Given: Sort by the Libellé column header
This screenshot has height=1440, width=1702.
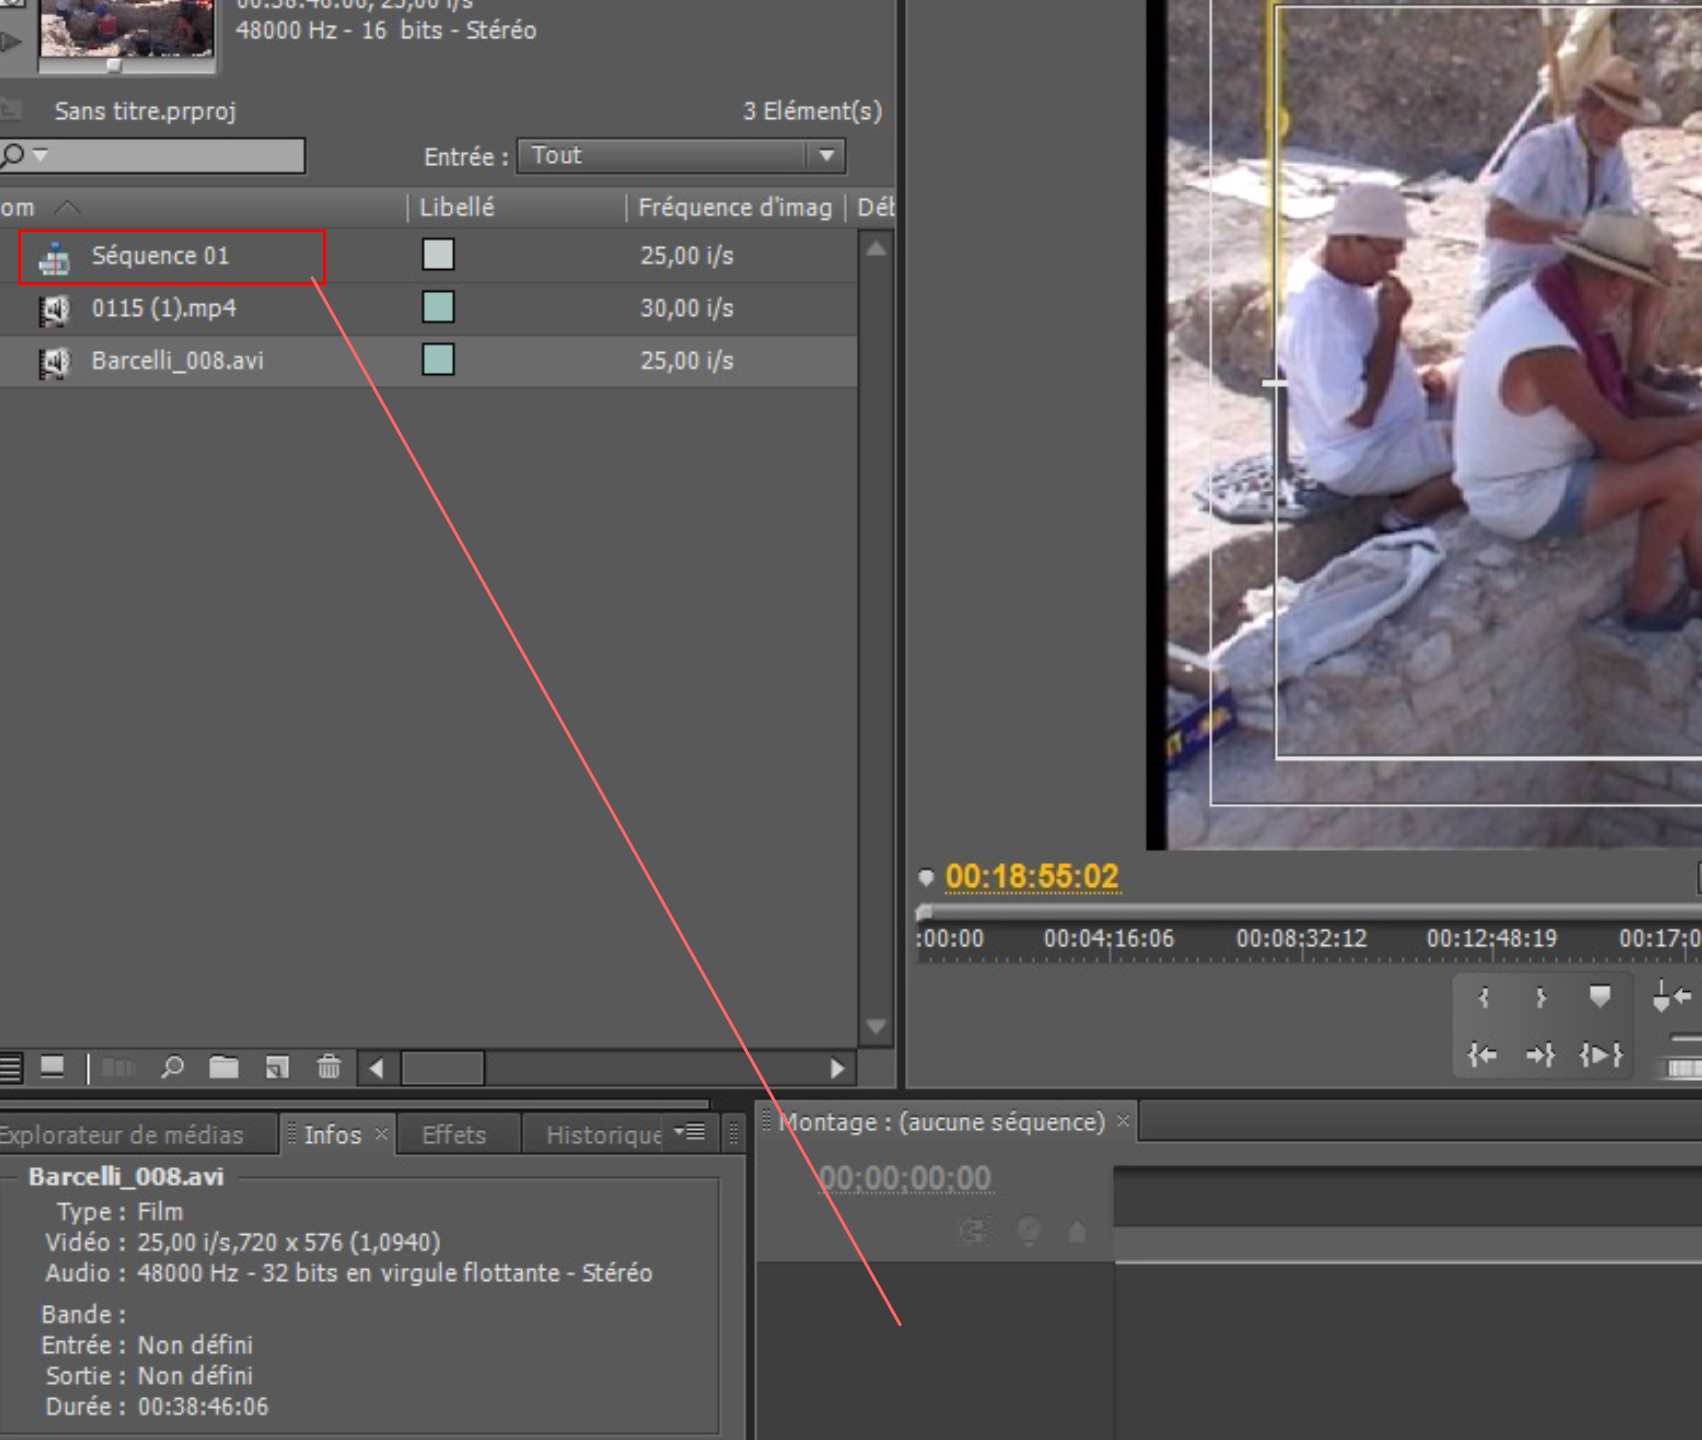Looking at the screenshot, I should [x=457, y=207].
